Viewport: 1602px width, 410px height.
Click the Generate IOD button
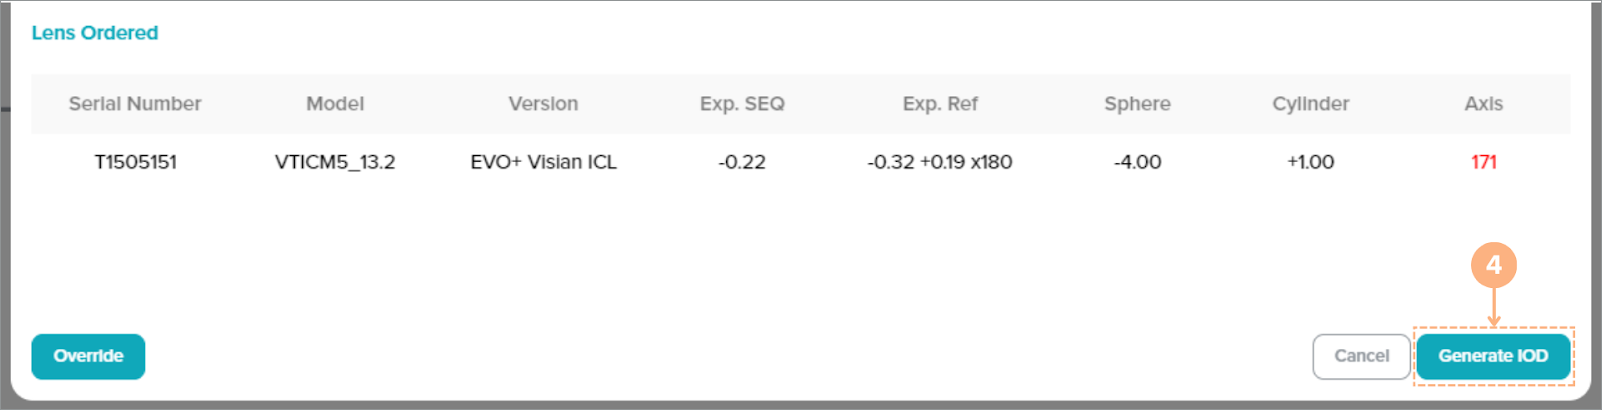[1492, 356]
